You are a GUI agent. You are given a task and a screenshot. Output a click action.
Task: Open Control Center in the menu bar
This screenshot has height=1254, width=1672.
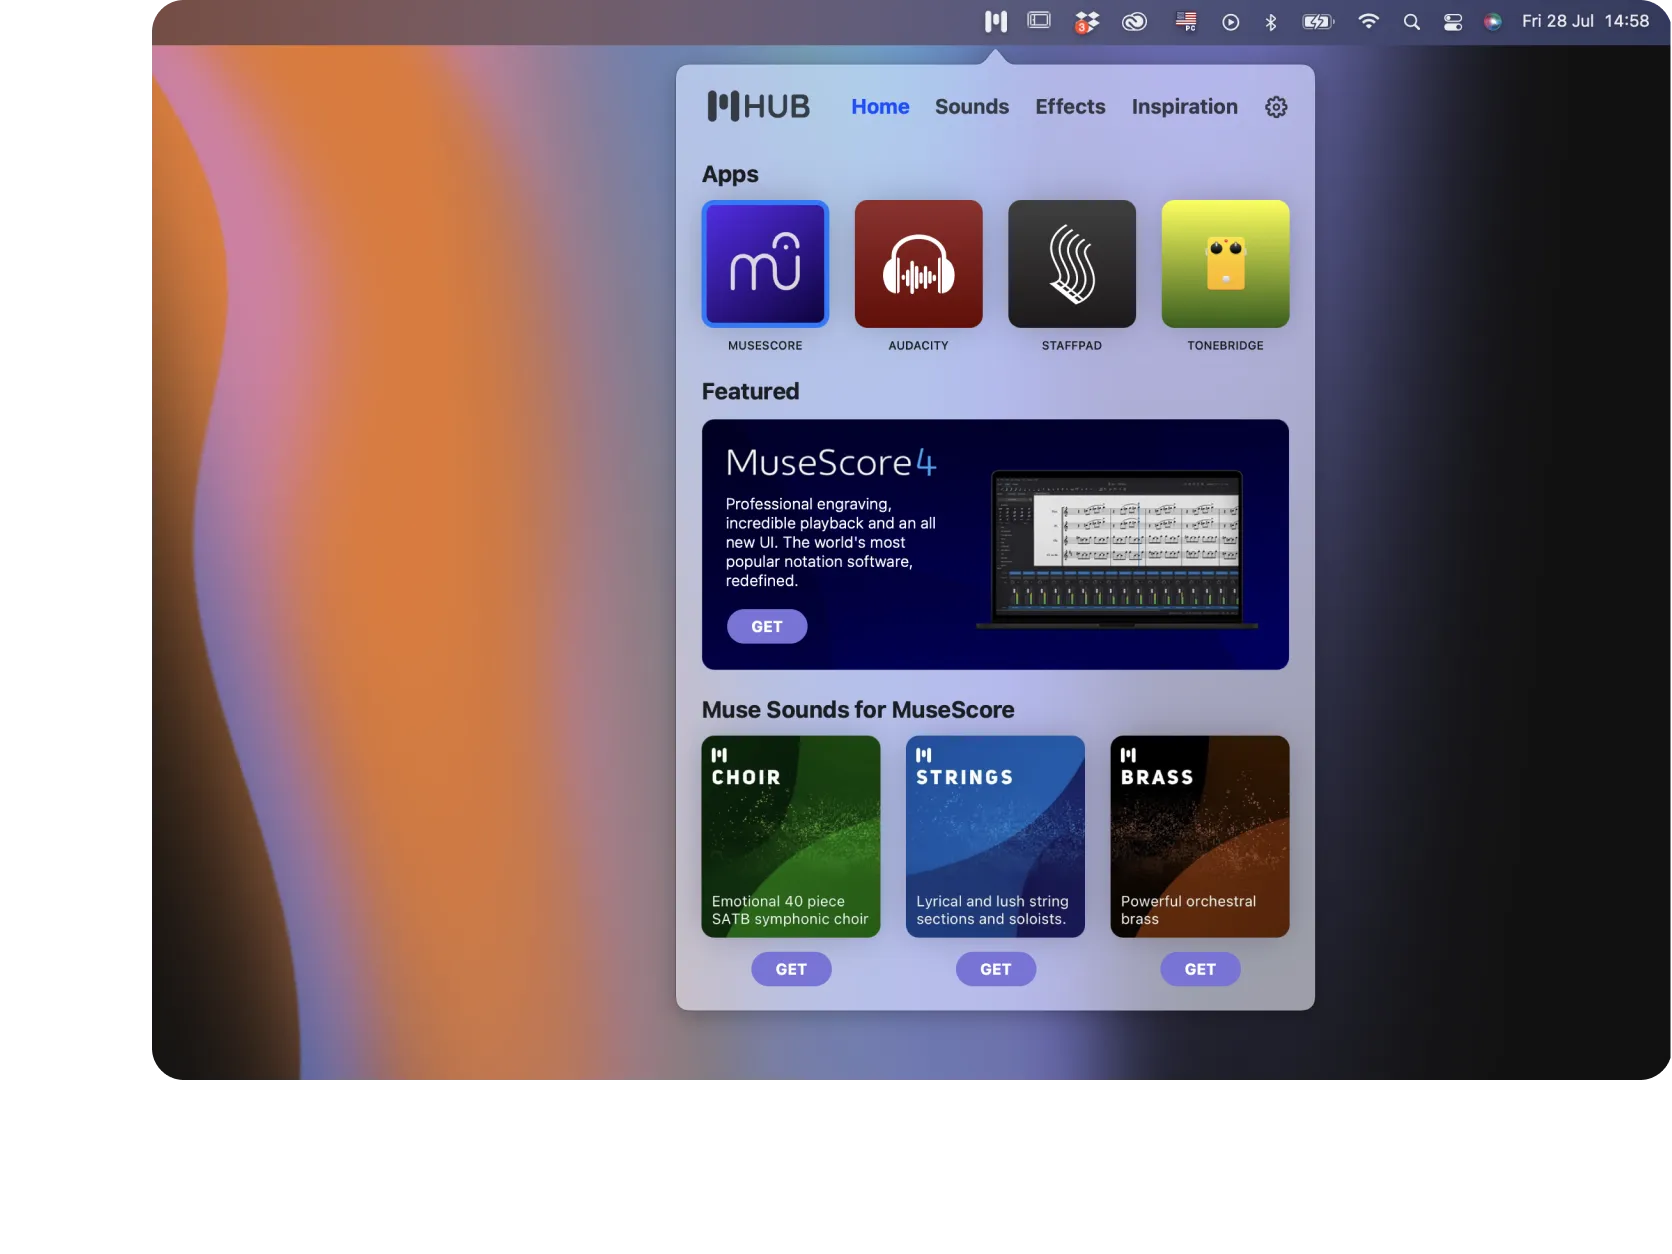1452,21
